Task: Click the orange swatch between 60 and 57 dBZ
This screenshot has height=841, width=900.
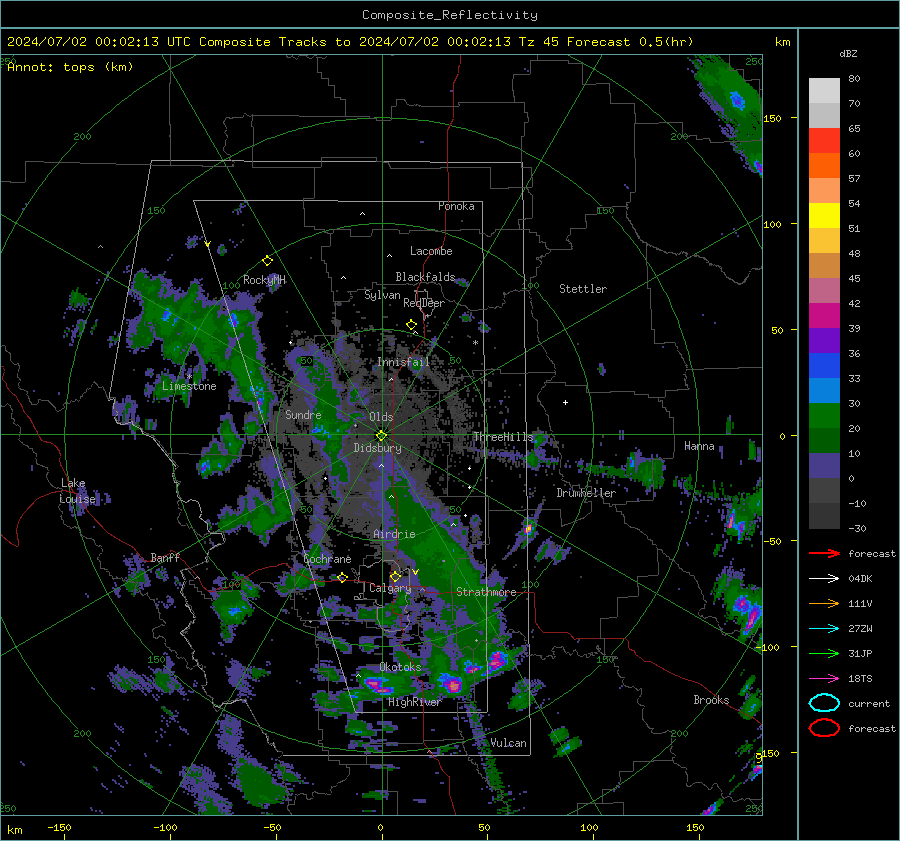Action: [x=824, y=166]
